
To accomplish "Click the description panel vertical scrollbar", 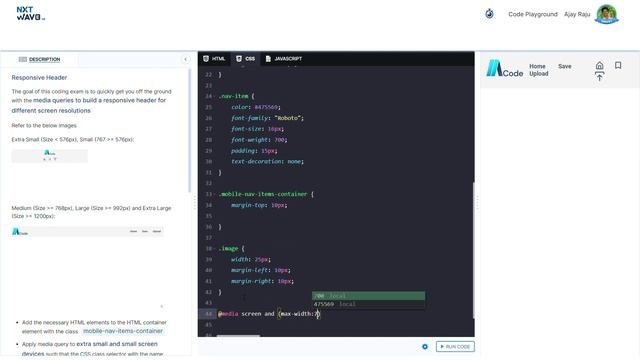I will 189,131.
